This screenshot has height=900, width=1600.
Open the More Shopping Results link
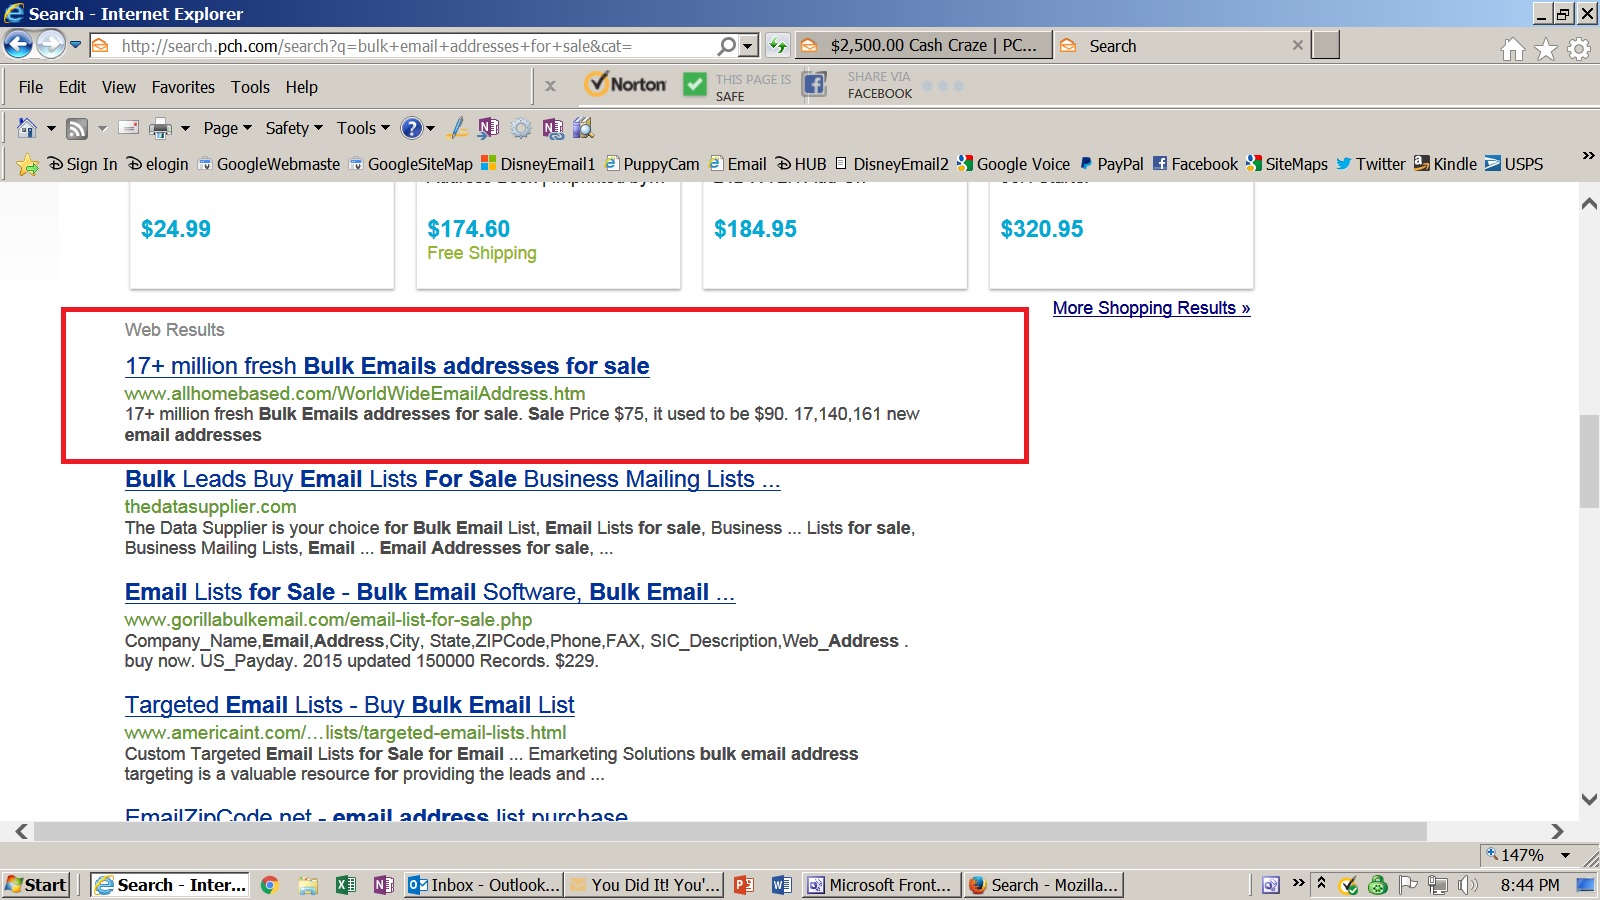pos(1151,308)
